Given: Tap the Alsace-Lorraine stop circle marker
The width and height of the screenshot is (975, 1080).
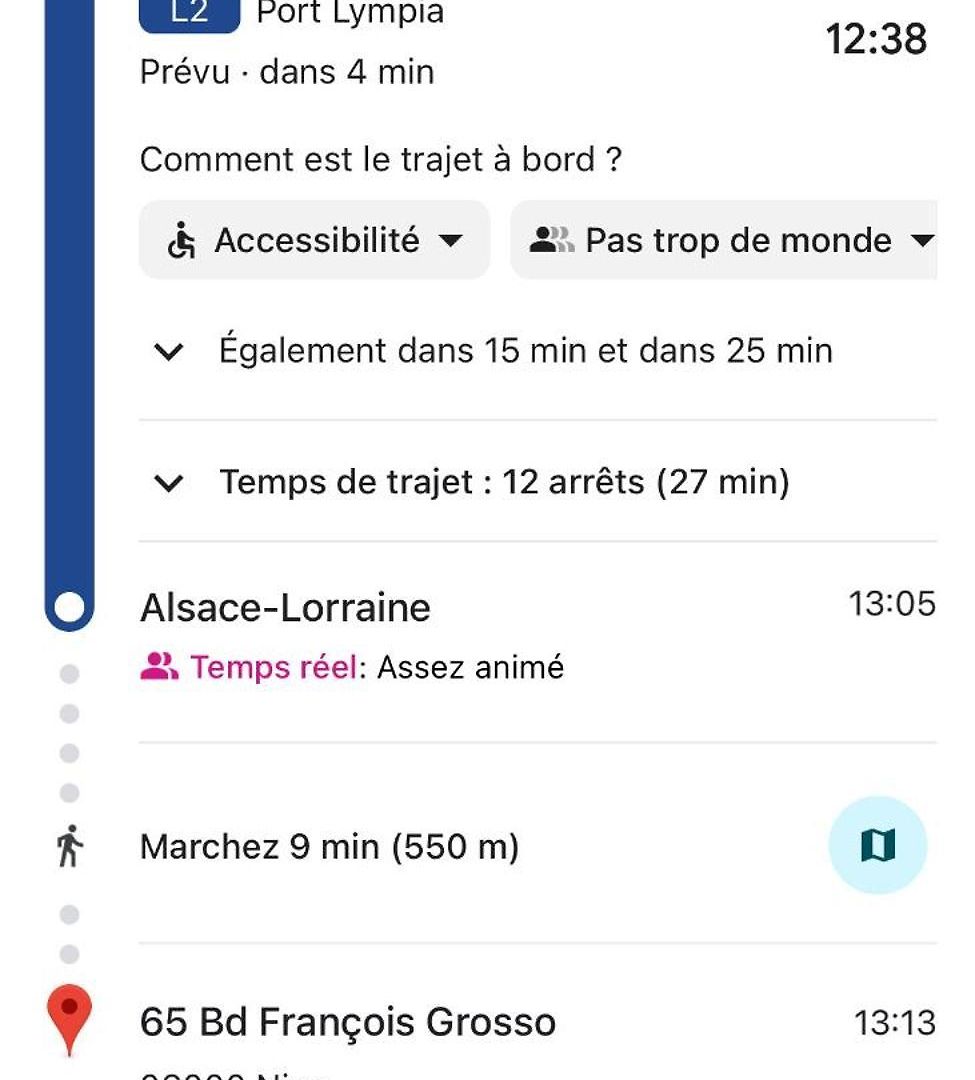Looking at the screenshot, I should point(69,608).
